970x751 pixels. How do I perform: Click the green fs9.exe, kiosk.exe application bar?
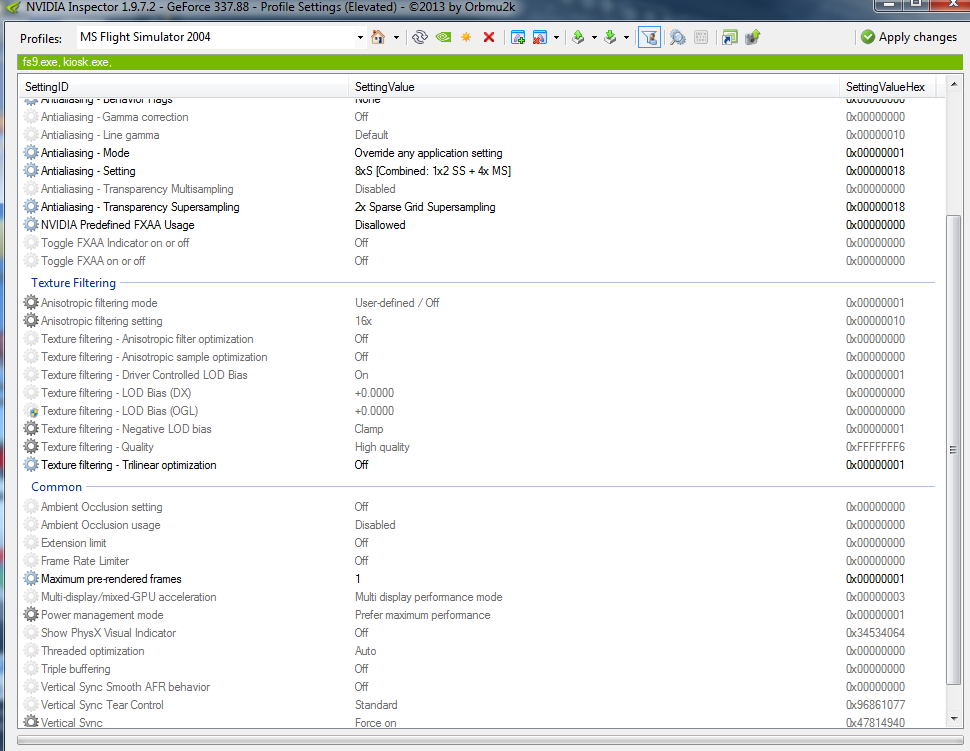[490, 62]
